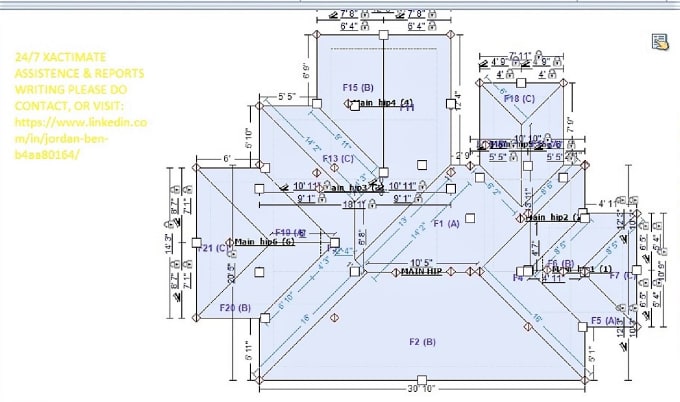Screen dimensions: 680x402
Task: Select the F2 (B) roof face label
Action: [x=423, y=342]
